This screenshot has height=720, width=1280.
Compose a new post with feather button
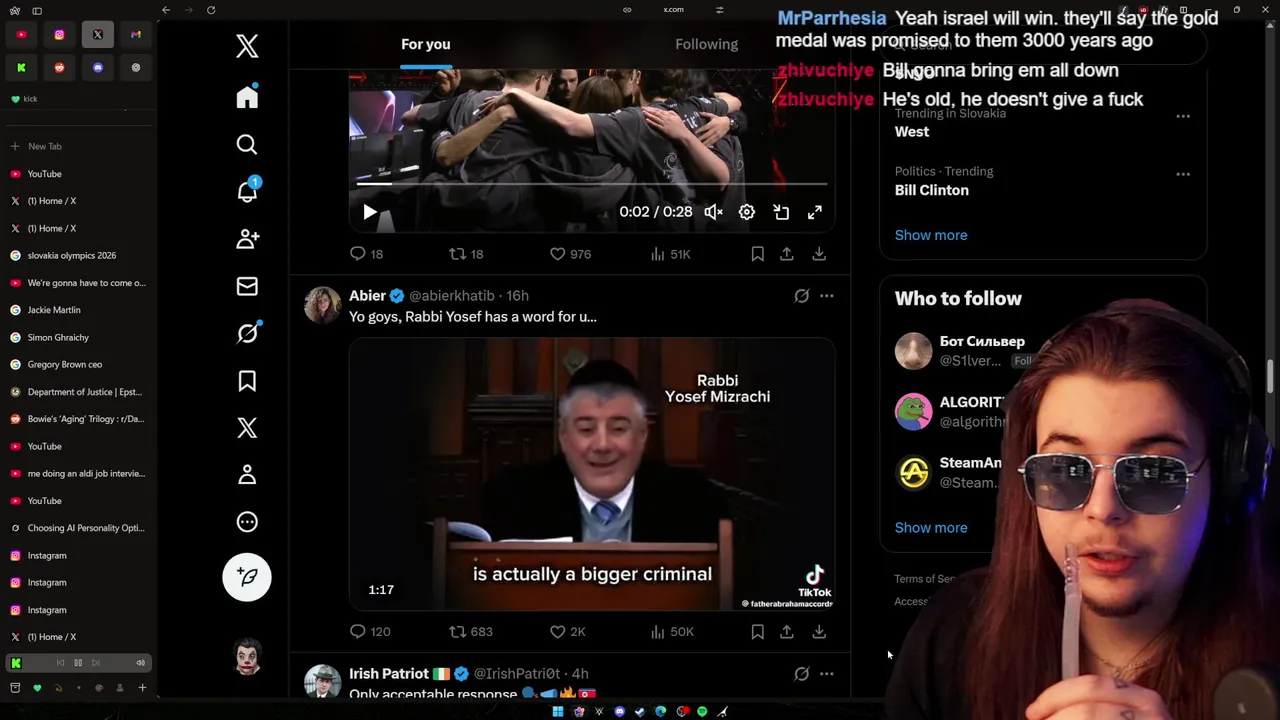click(247, 577)
